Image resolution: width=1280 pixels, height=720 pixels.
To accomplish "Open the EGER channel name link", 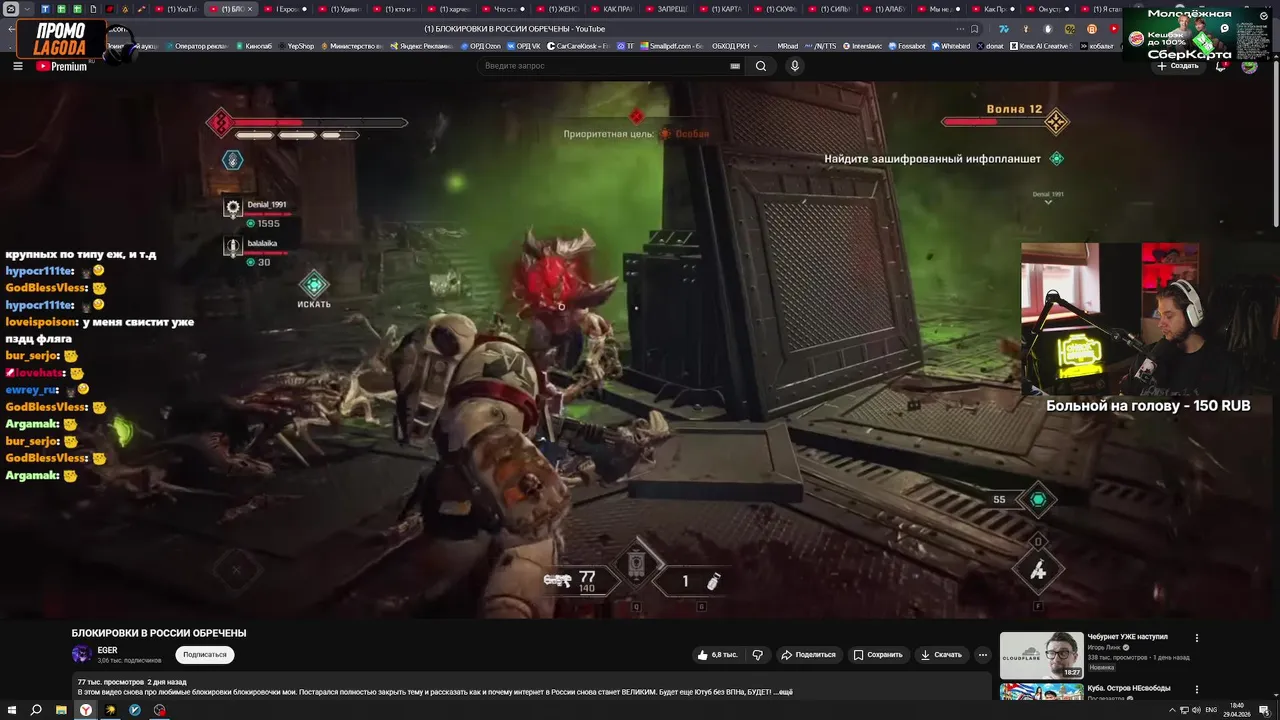I will point(107,650).
